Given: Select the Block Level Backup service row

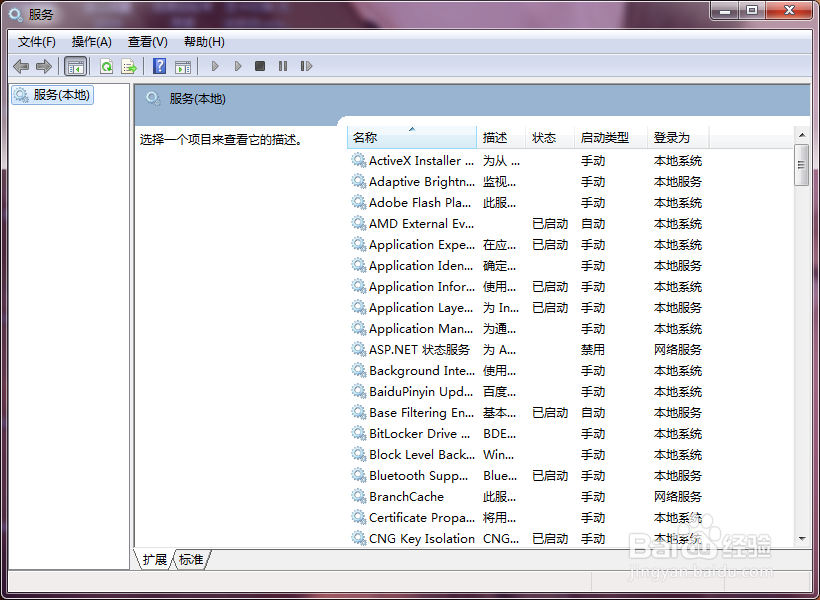Looking at the screenshot, I should point(528,455).
